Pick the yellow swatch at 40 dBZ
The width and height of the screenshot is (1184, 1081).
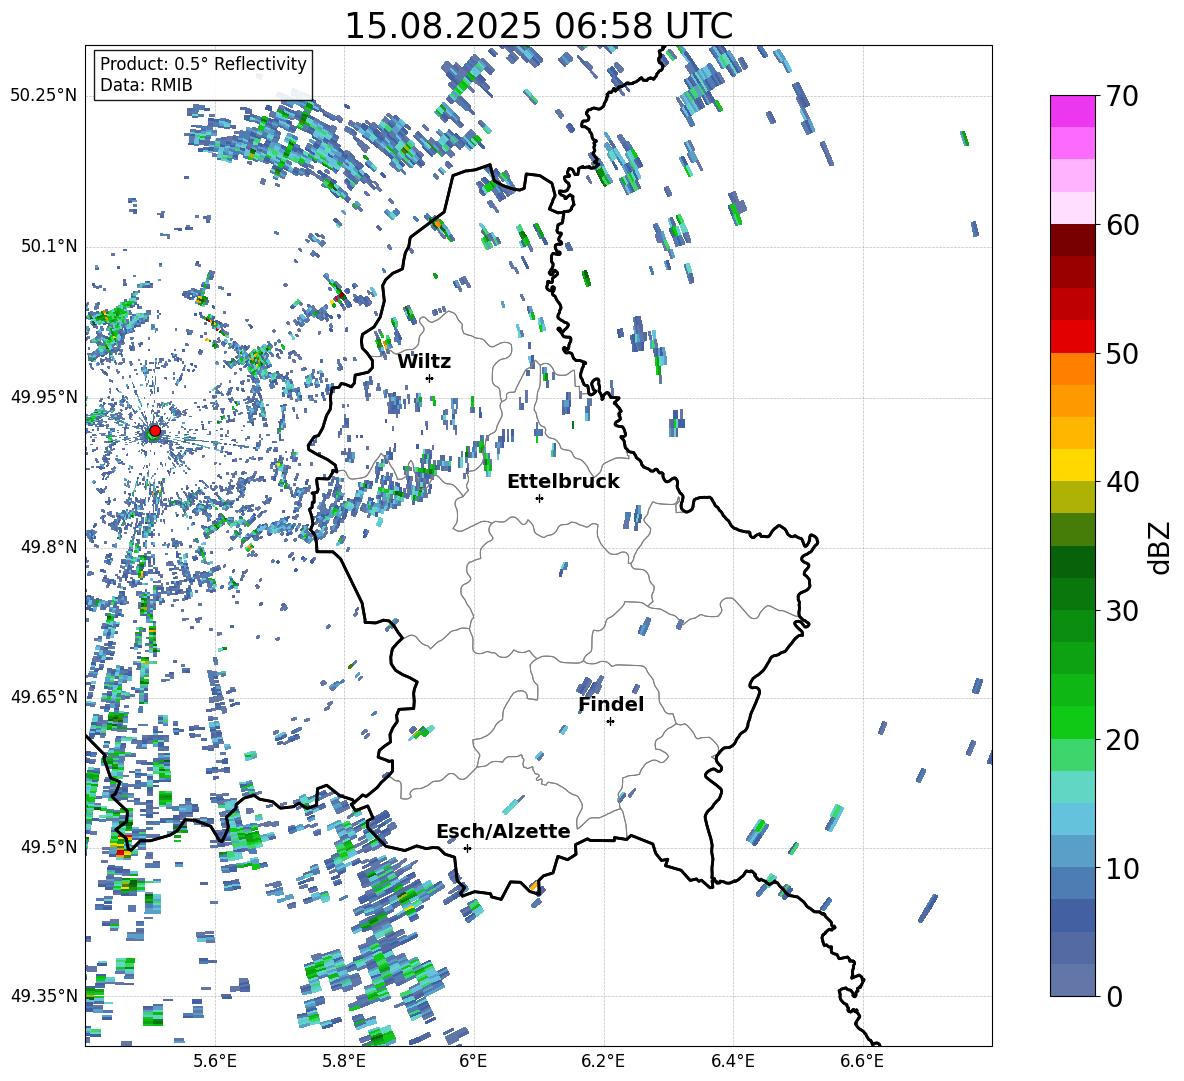coord(1073,465)
